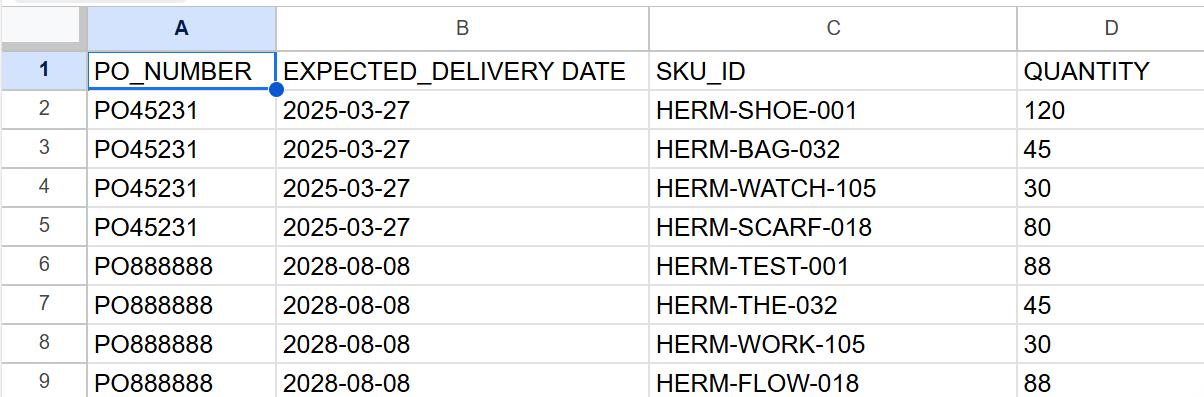Select row 5 header
Screen dimensions: 1204x397
43,227
